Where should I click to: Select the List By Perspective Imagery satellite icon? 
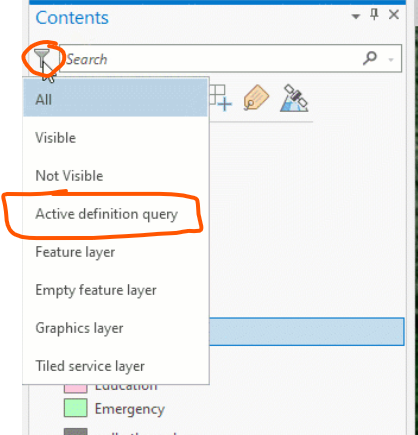294,98
